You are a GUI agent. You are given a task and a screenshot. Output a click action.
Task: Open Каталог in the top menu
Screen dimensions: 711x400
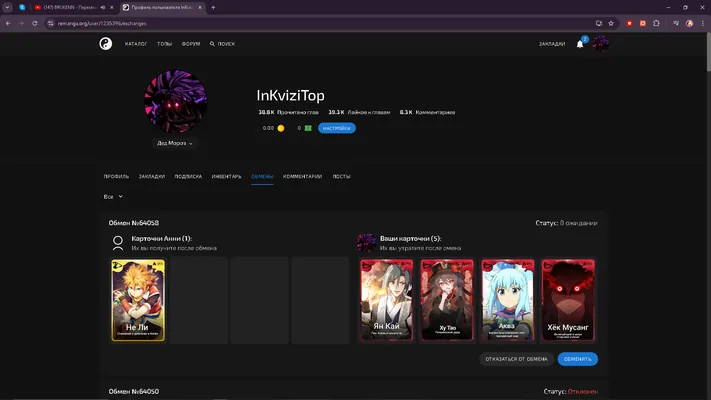tap(136, 44)
